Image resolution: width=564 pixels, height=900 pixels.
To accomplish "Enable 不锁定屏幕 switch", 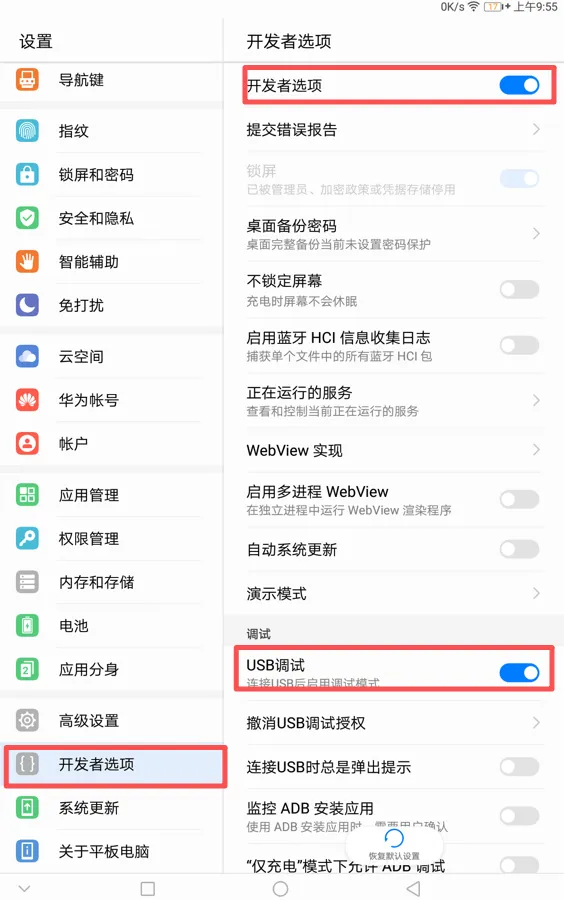I will click(x=519, y=289).
